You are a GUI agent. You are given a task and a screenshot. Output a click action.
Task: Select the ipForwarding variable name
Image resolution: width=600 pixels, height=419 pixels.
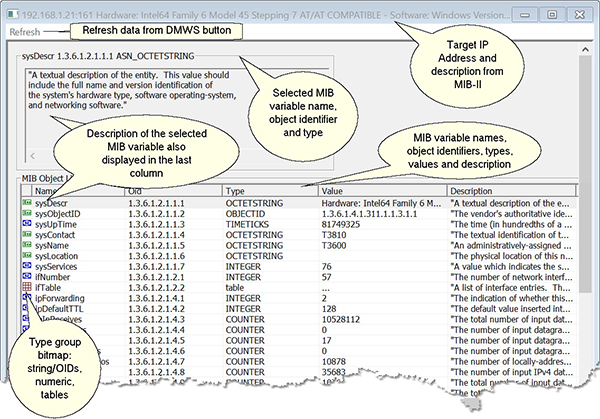click(58, 299)
